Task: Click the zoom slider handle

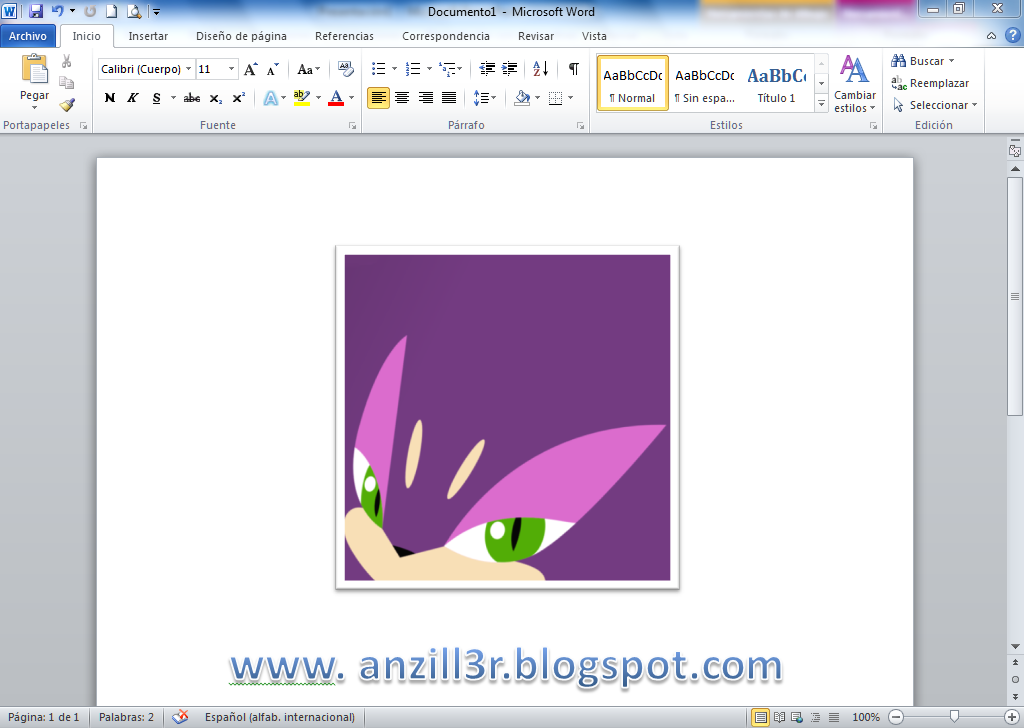Action: (954, 717)
